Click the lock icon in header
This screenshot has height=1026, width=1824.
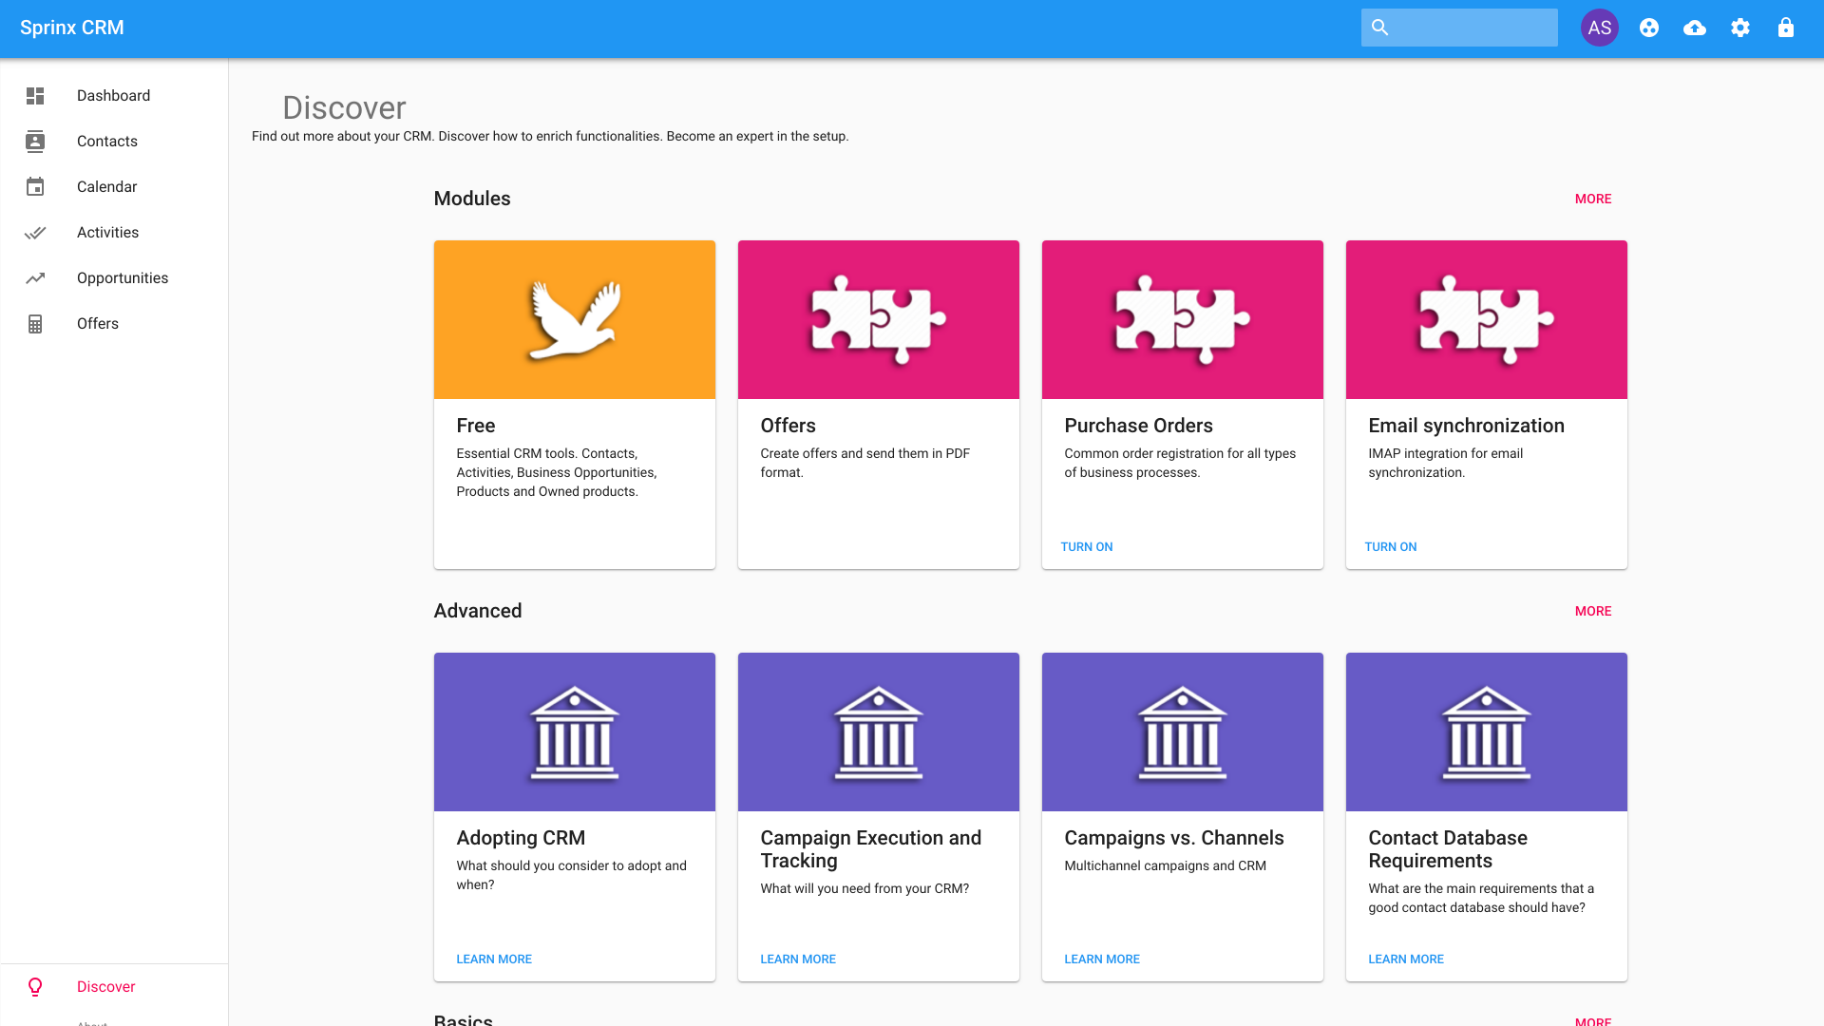[1785, 28]
